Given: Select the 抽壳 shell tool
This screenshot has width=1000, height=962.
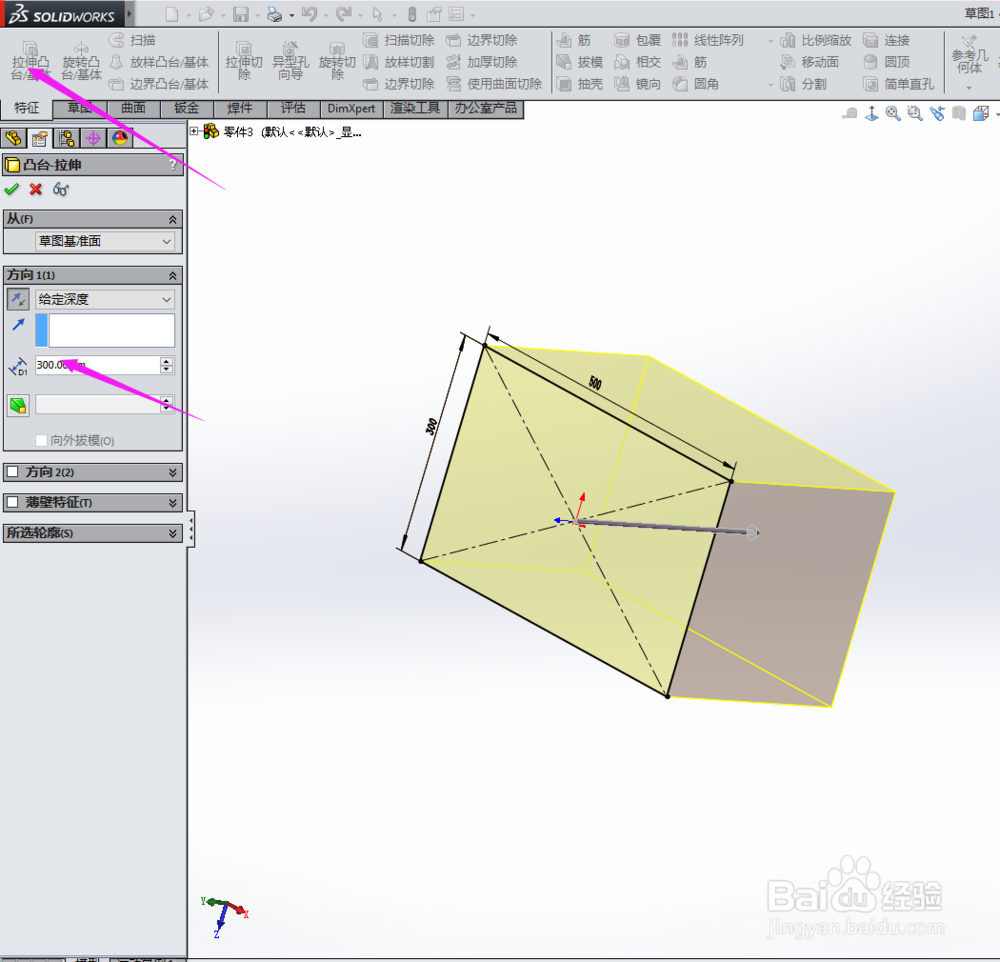Looking at the screenshot, I should click(x=580, y=84).
